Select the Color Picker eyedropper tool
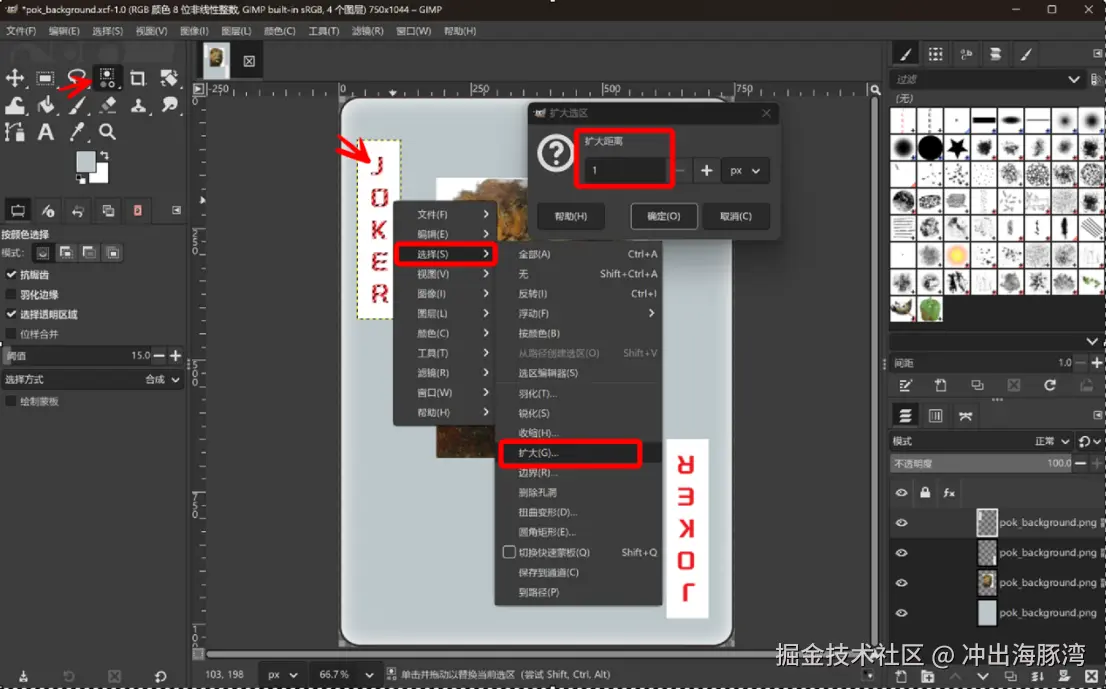Screen dimensions: 1107x690 tap(76, 132)
